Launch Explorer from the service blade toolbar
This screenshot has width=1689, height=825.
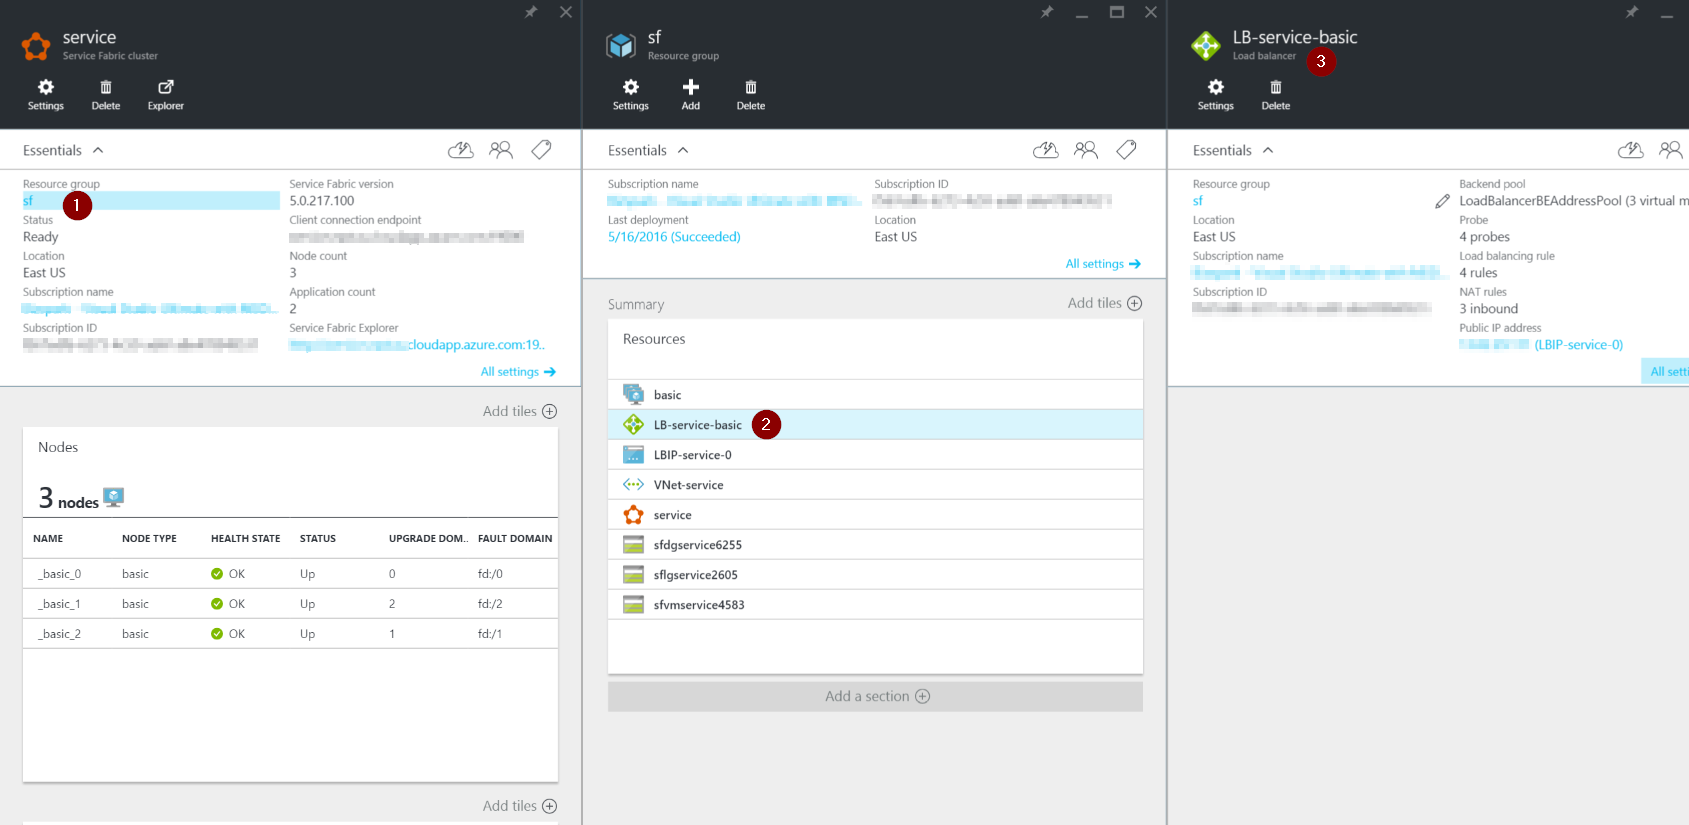point(166,94)
